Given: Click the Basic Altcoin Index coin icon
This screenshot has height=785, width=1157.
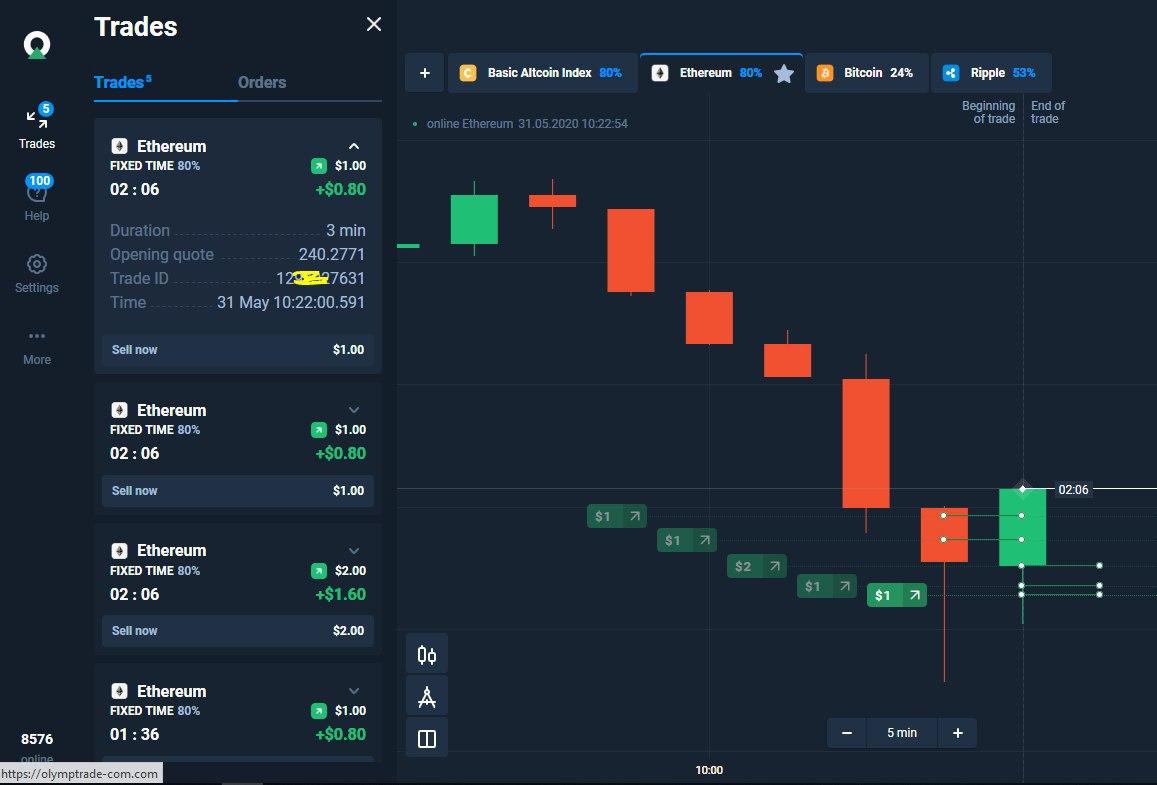Looking at the screenshot, I should pyautogui.click(x=468, y=72).
